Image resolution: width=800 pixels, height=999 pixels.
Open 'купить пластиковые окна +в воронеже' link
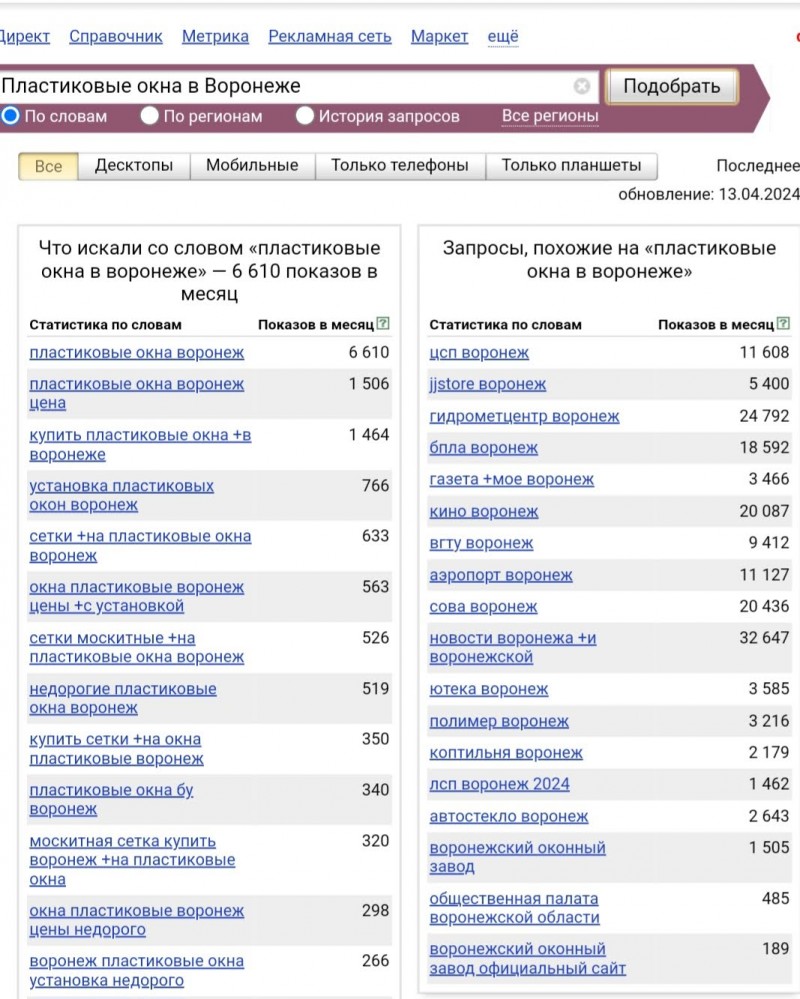click(140, 445)
